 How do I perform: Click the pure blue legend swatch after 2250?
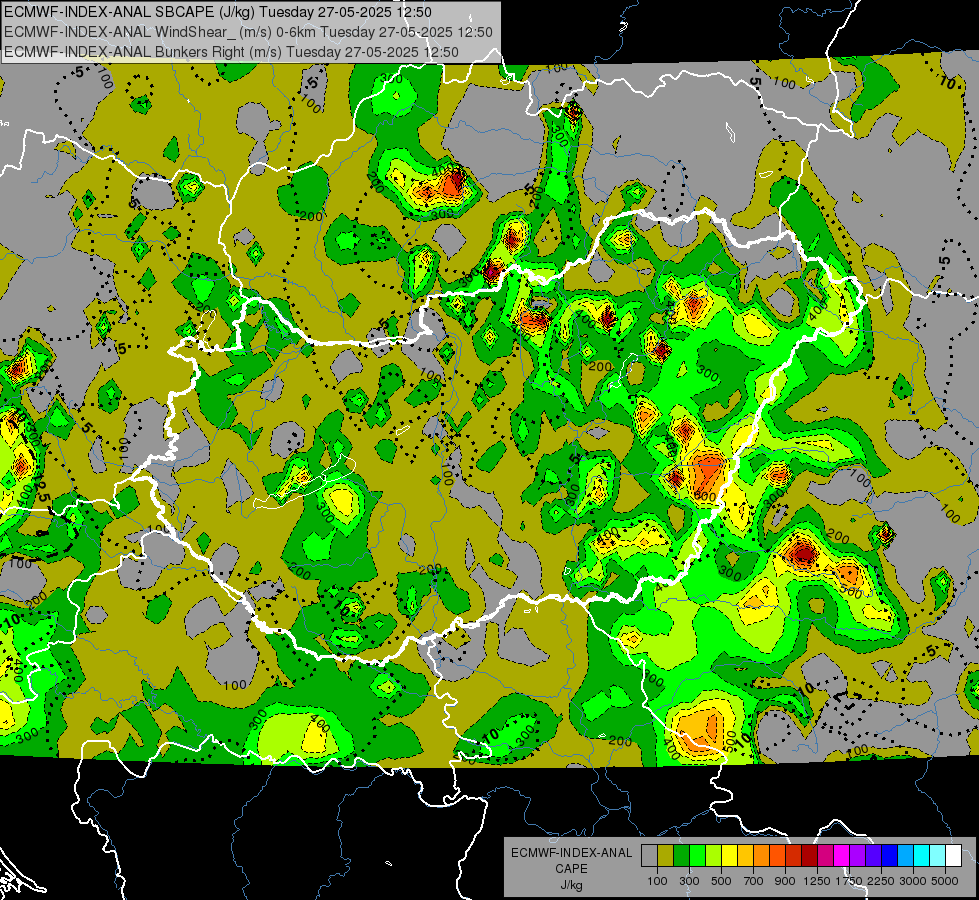889,856
